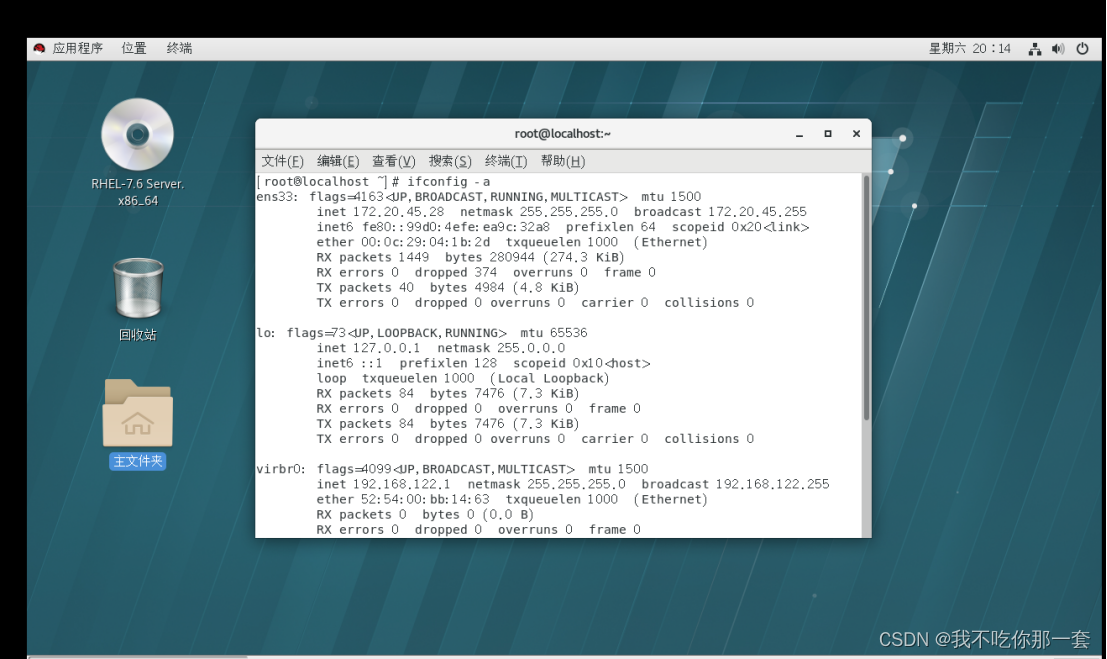
Task: Click the terminal vertical scrollbar thumb
Action: coord(866,298)
